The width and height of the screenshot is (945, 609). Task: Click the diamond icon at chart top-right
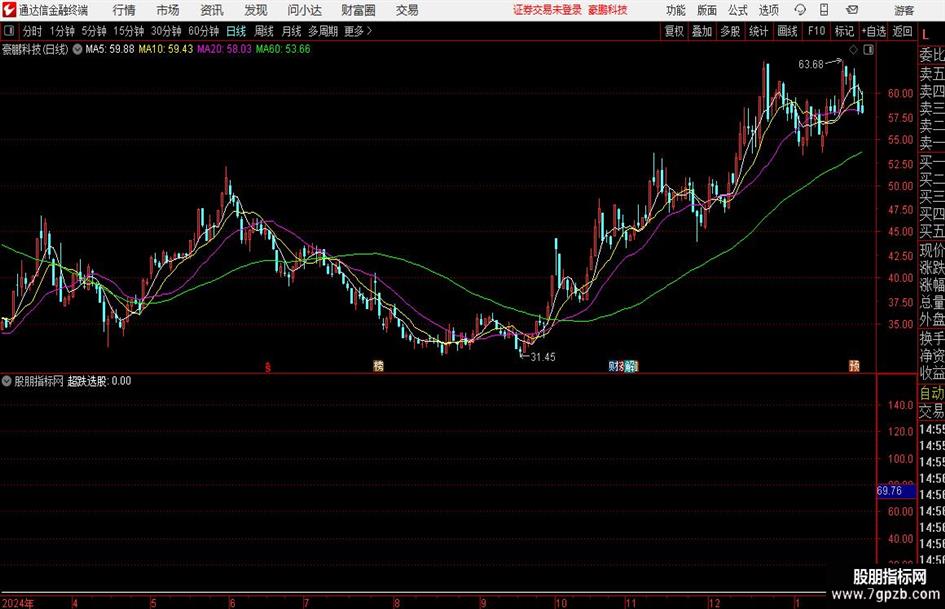pyautogui.click(x=853, y=50)
